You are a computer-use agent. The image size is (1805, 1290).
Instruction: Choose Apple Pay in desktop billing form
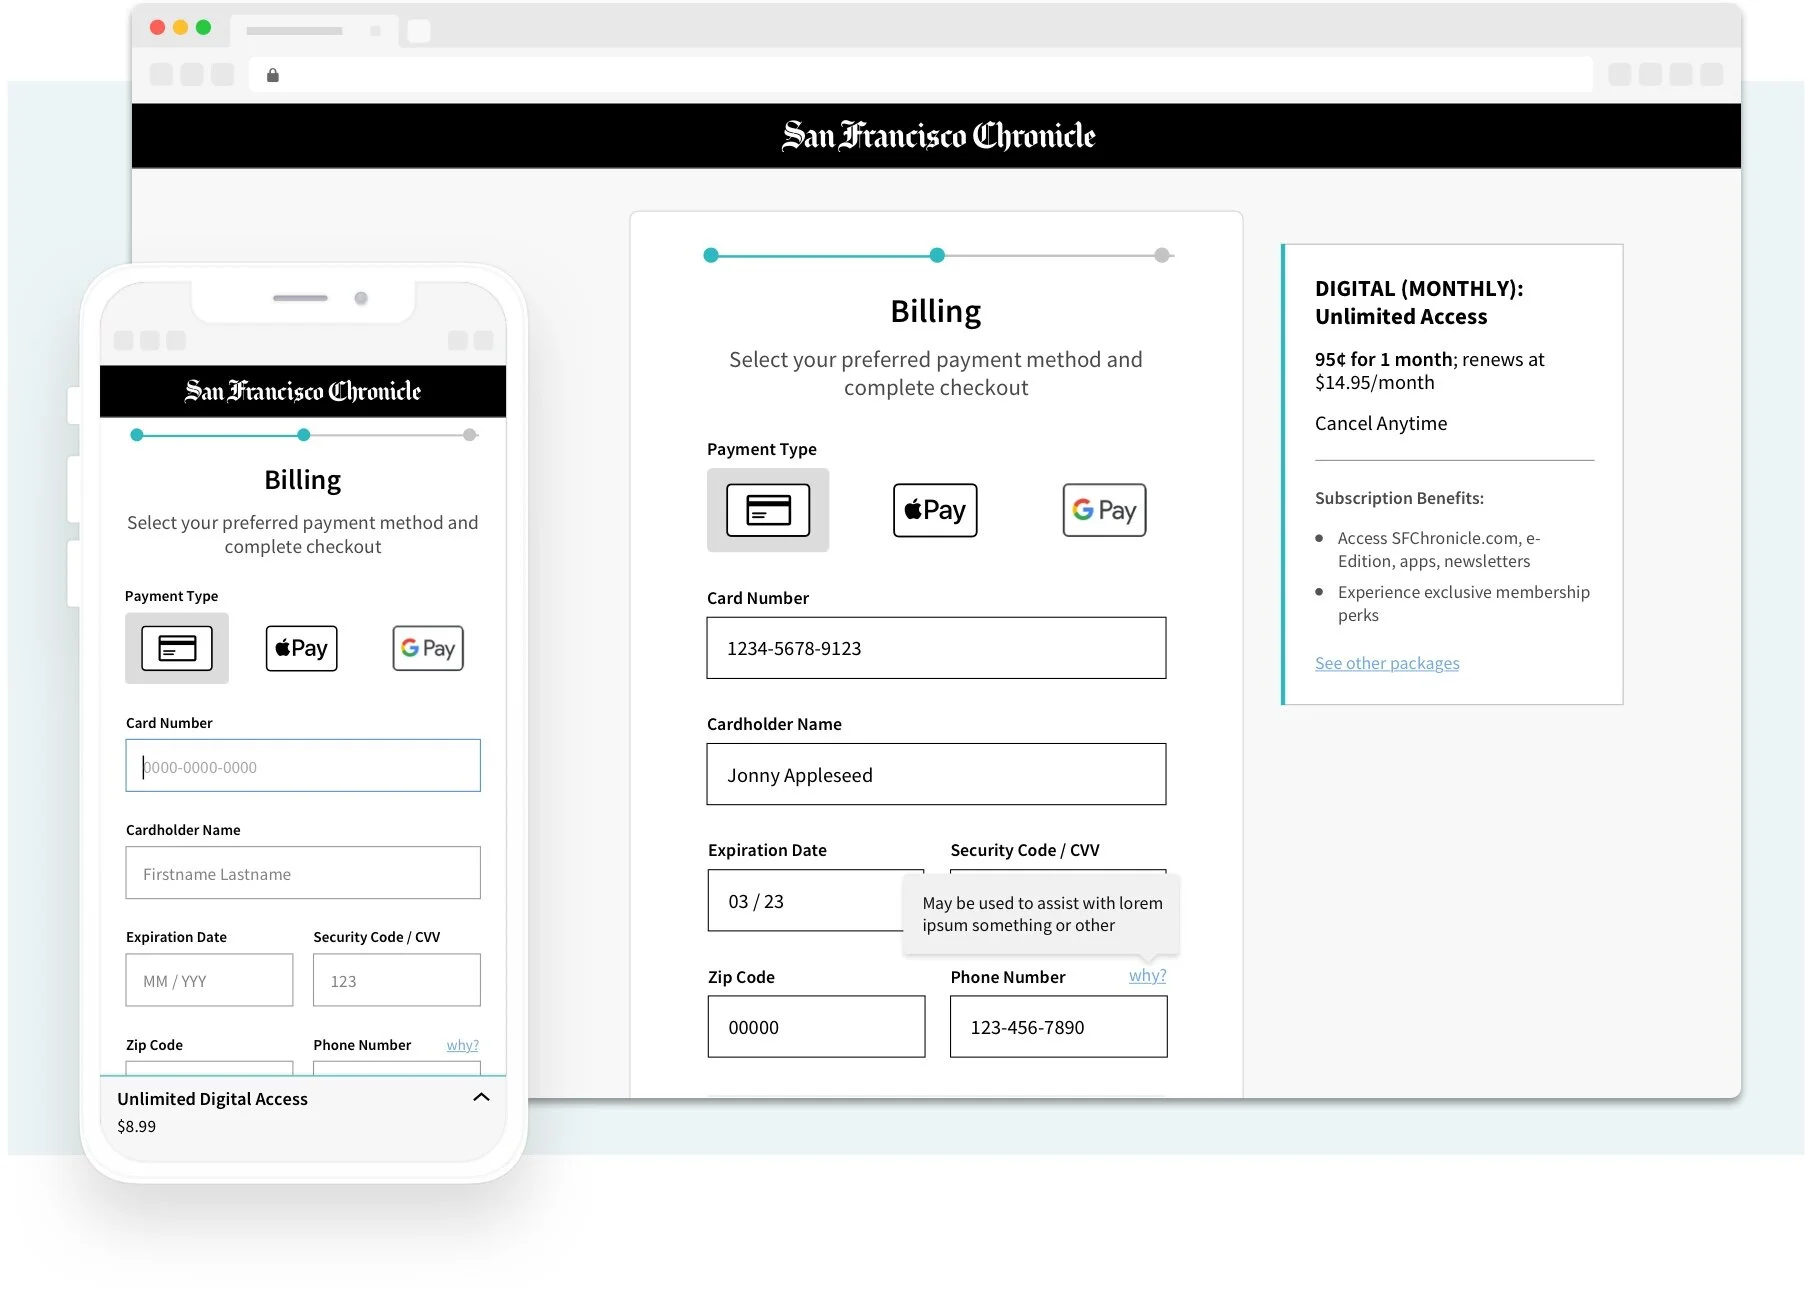click(x=935, y=510)
